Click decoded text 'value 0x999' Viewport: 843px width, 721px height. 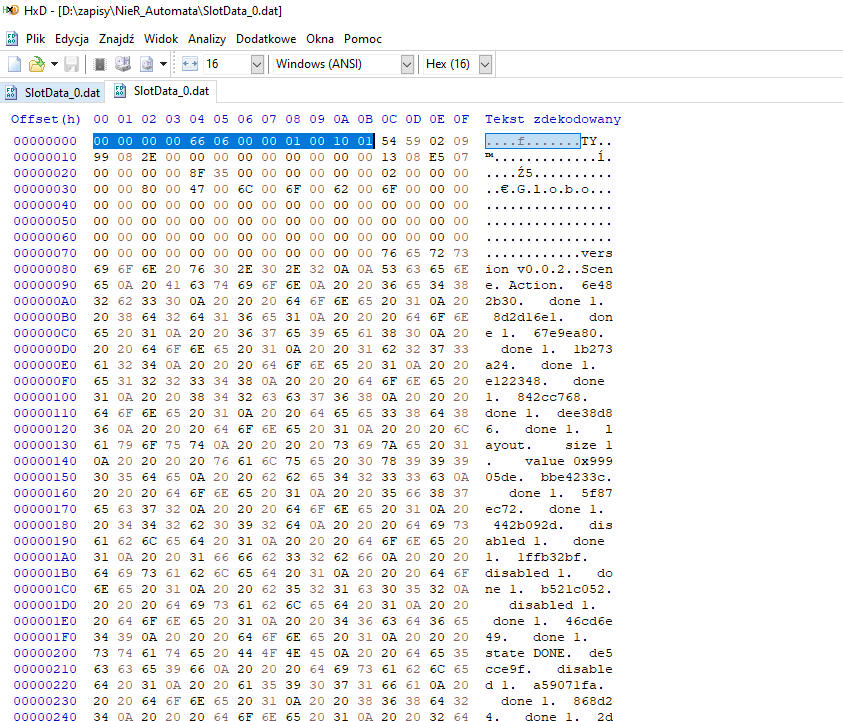pos(569,461)
